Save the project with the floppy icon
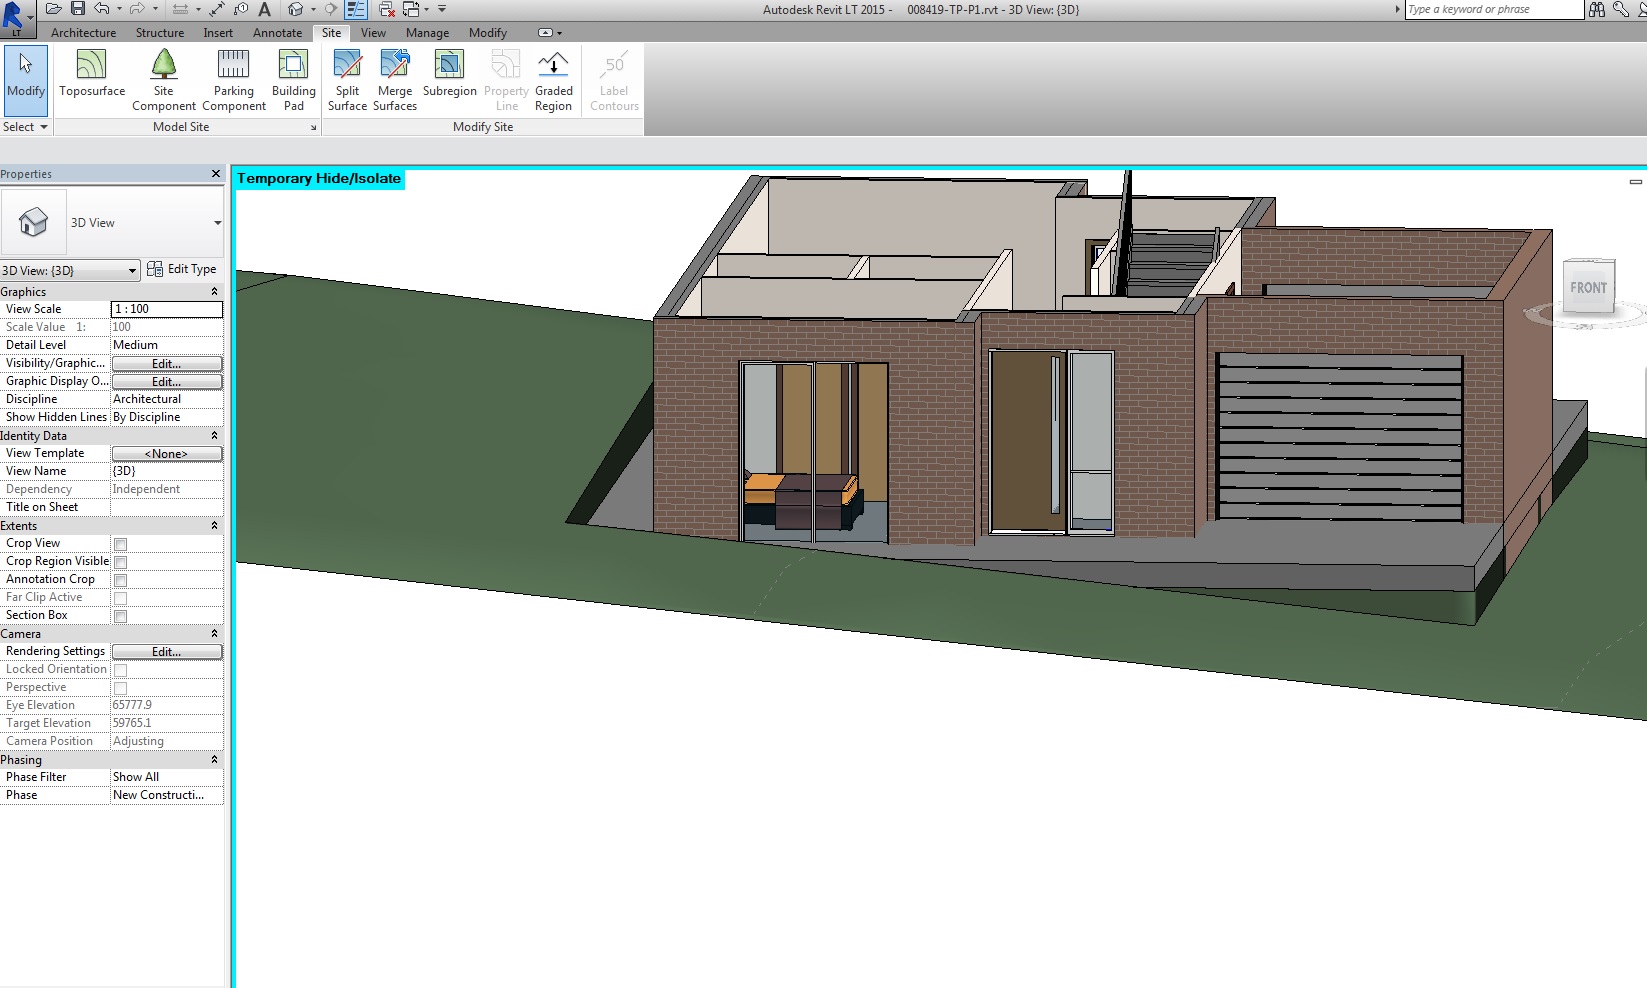The image size is (1647, 988). (78, 9)
